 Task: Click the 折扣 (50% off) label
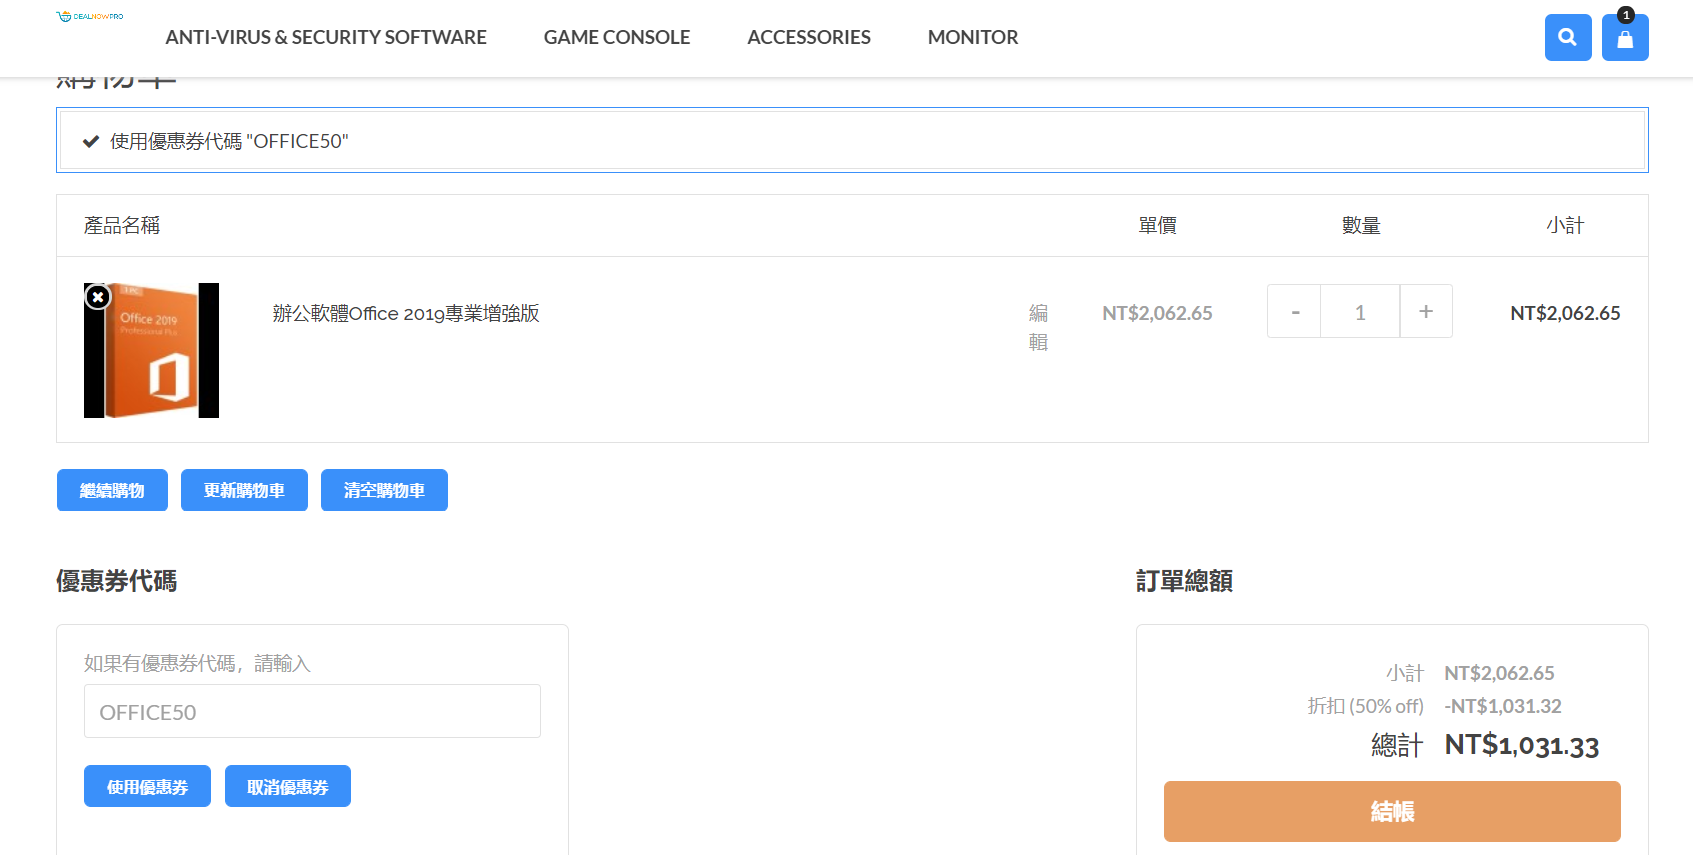1366,706
